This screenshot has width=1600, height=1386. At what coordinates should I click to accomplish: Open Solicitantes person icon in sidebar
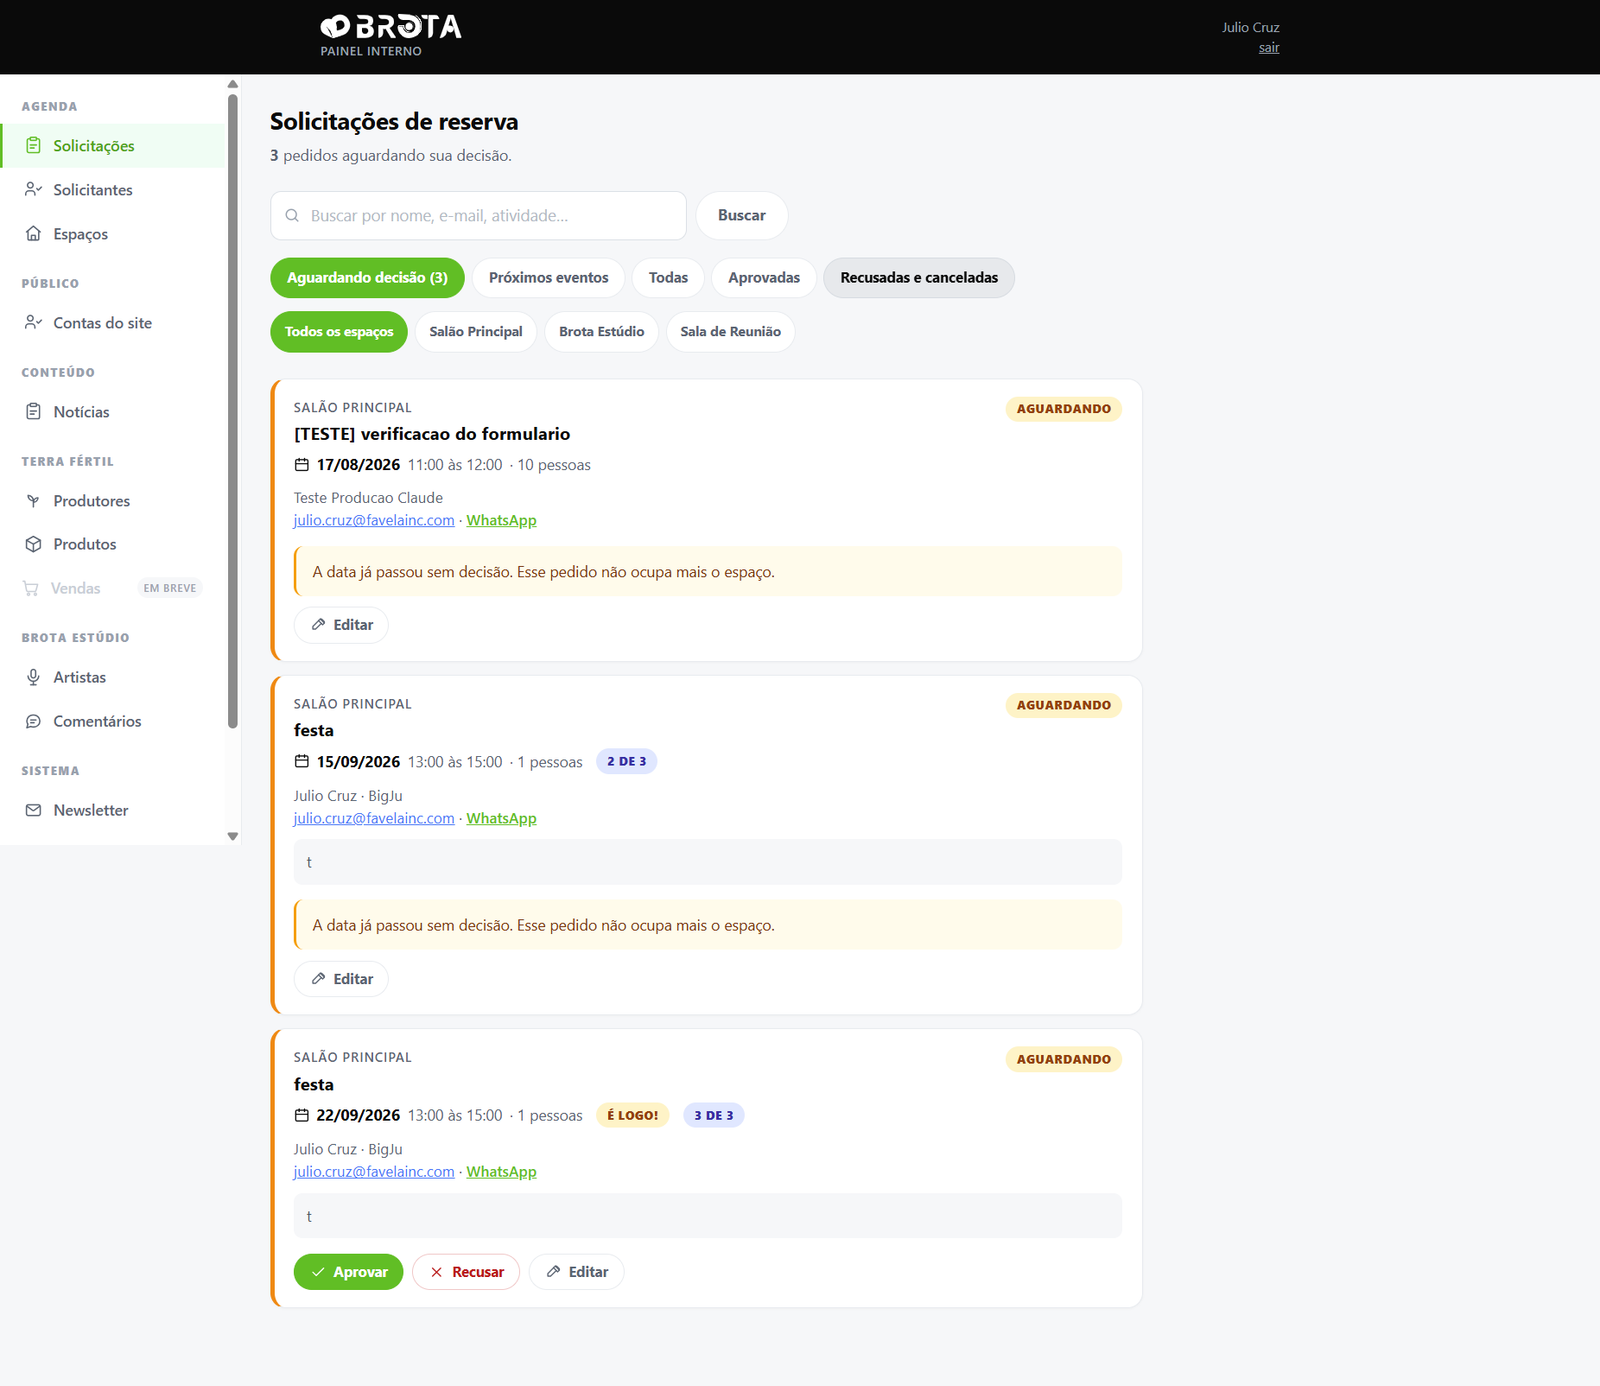(x=33, y=190)
